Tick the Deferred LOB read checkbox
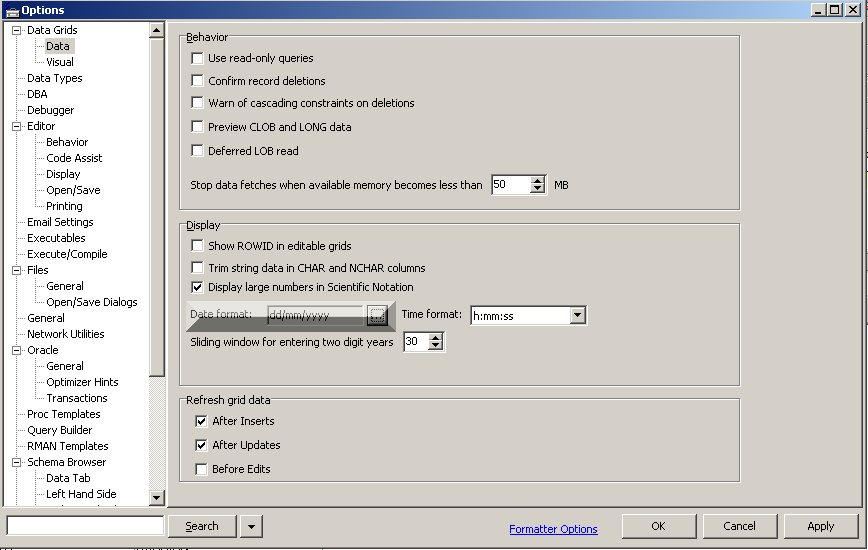The width and height of the screenshot is (868, 550). (x=197, y=151)
